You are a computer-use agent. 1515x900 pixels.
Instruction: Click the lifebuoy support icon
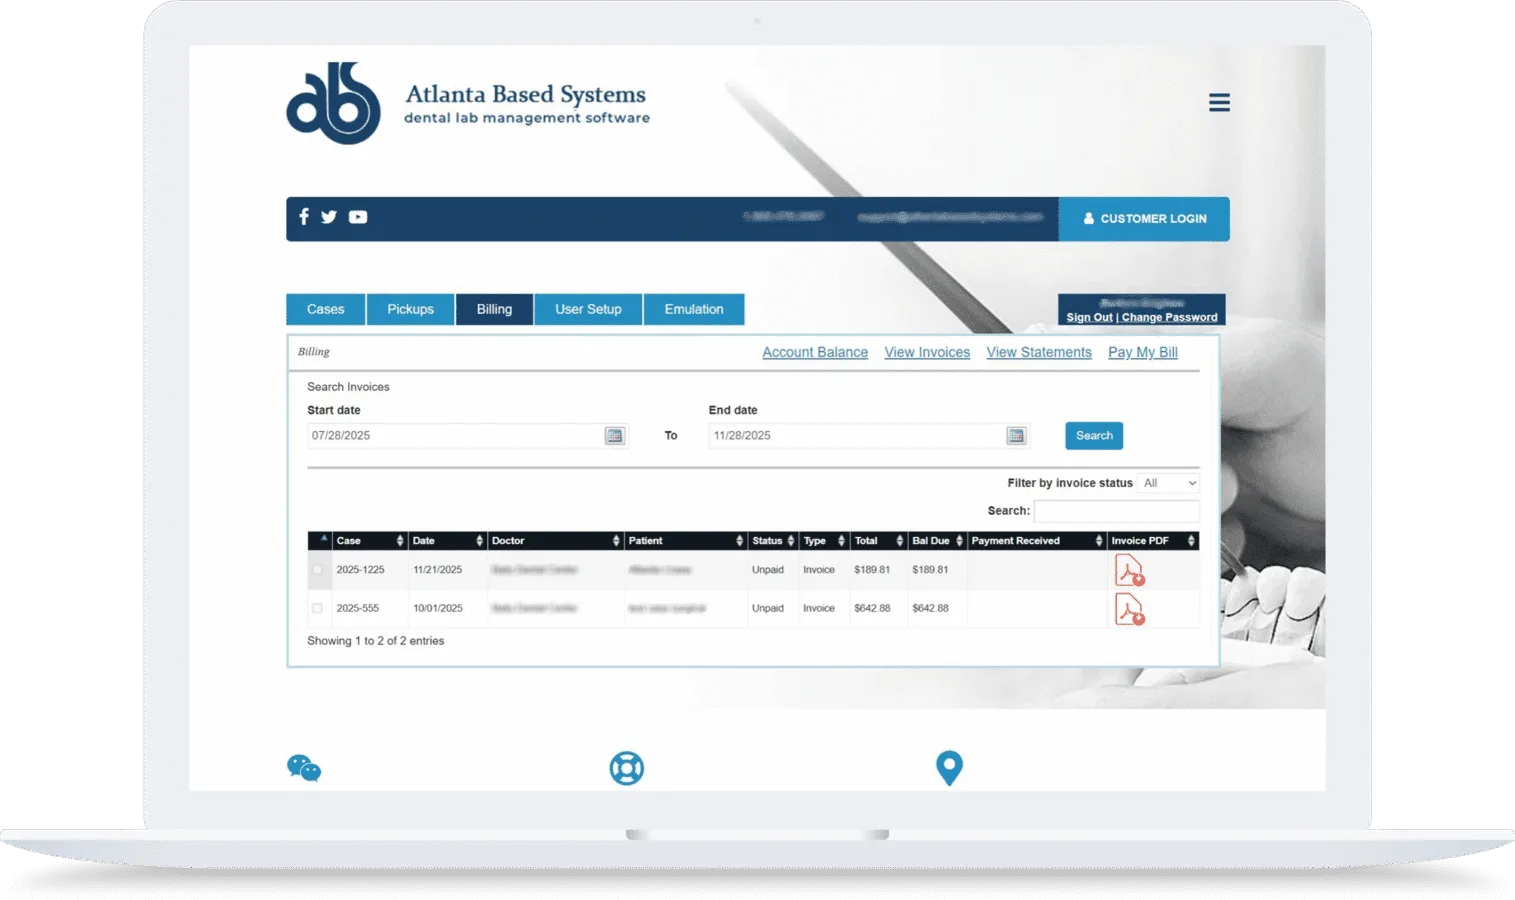pos(627,768)
